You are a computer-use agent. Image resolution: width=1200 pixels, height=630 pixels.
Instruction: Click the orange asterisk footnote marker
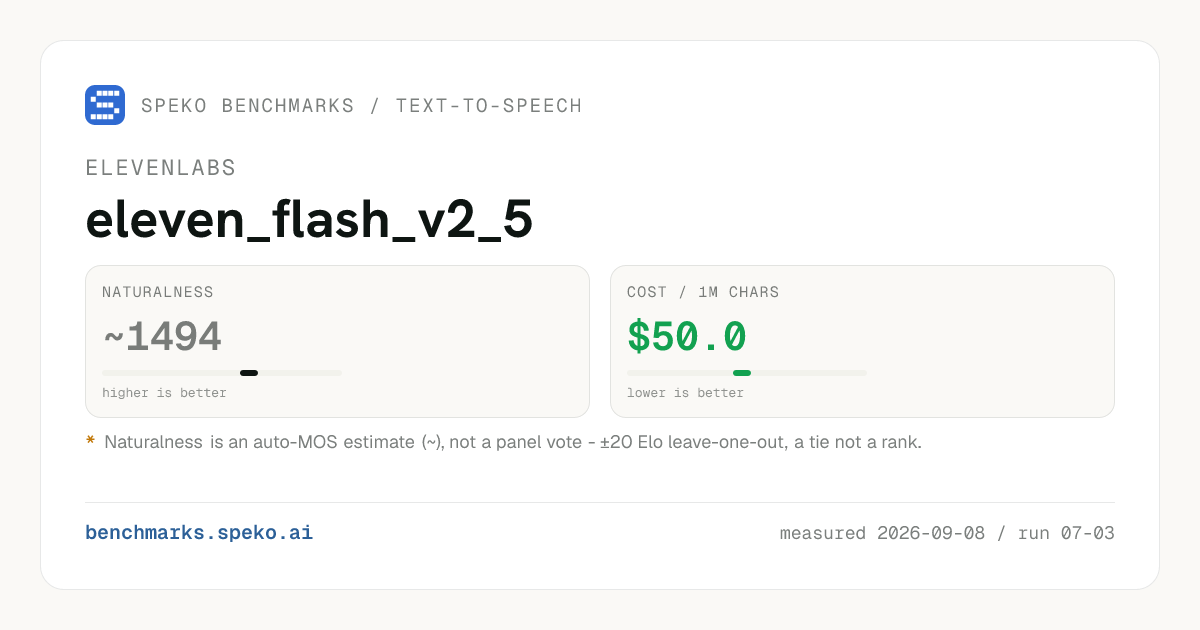(x=90, y=441)
